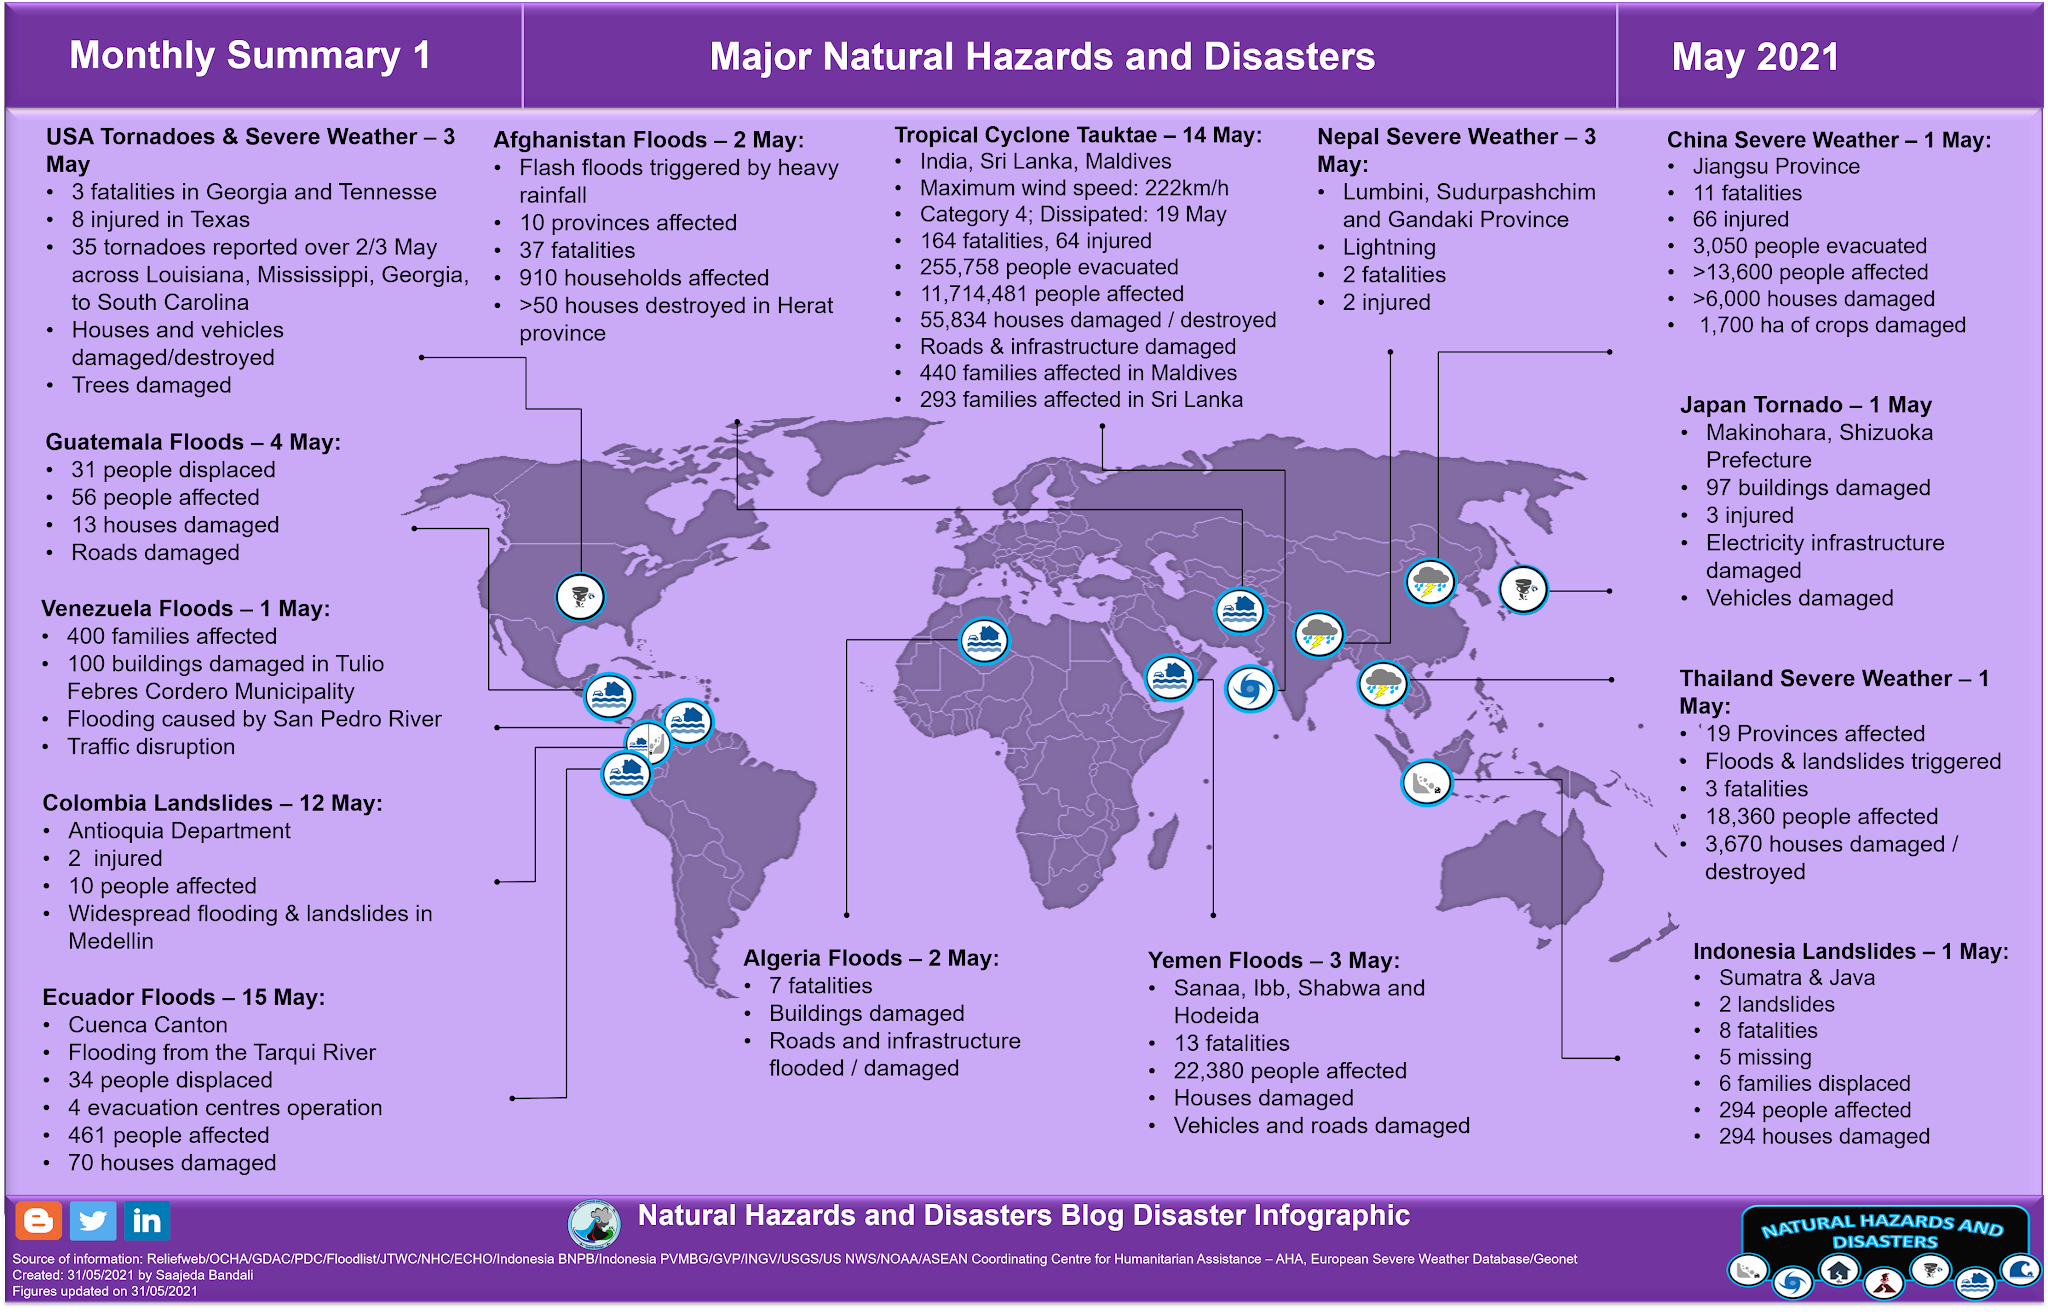Click the earthquake house icon in the logo banner
Viewport: 2048px width, 1314px height.
tap(1838, 1273)
